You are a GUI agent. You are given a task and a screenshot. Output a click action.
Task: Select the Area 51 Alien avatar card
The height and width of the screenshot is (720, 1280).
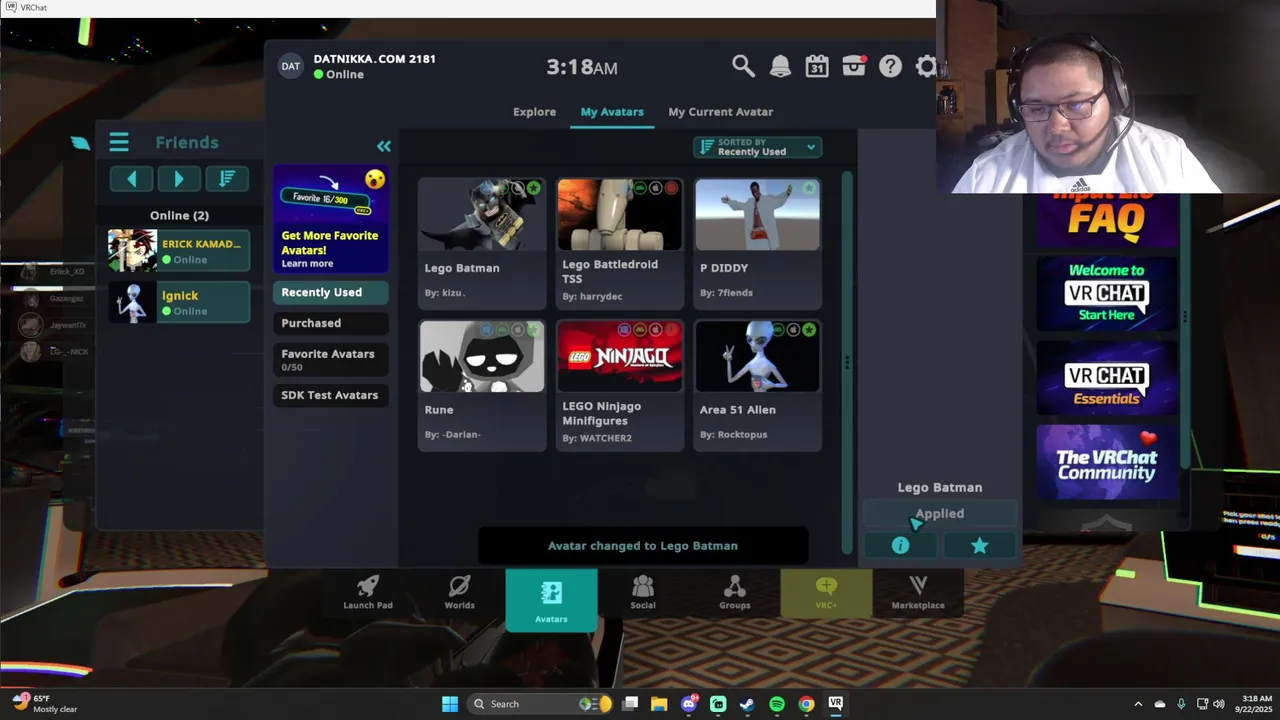tap(758, 385)
